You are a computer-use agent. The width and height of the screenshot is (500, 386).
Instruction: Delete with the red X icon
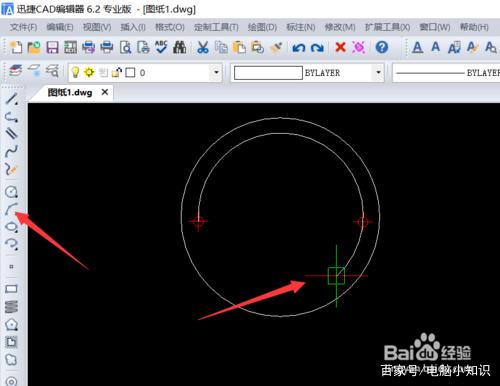click(340, 47)
